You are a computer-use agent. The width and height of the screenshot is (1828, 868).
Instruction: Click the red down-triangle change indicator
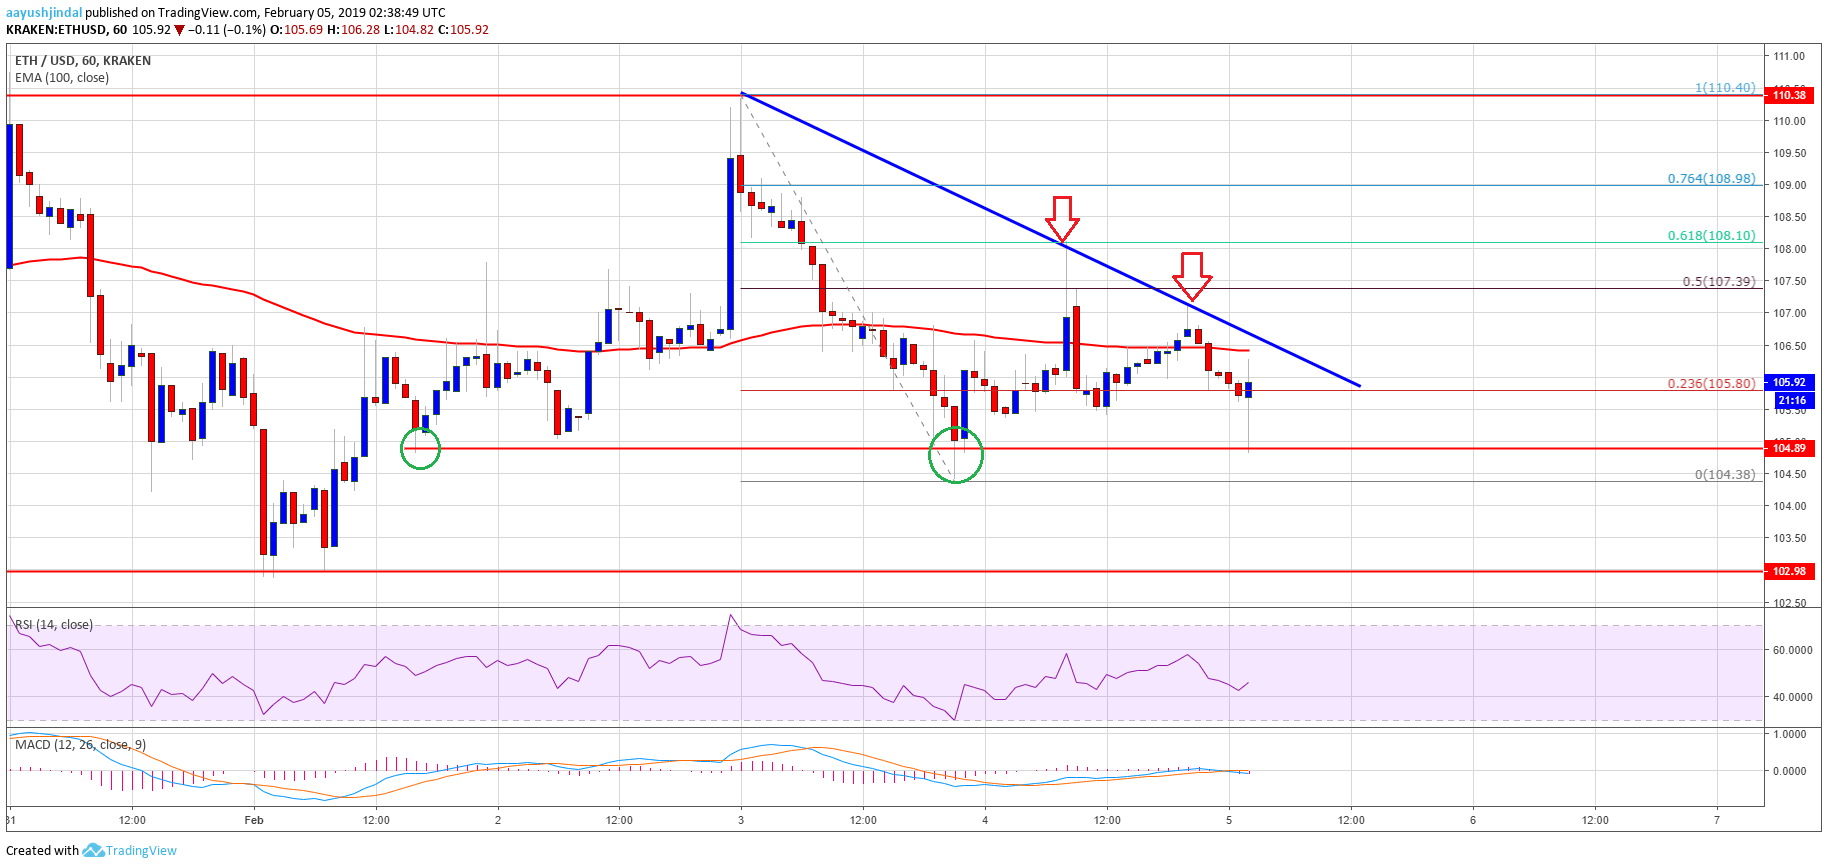point(179,30)
